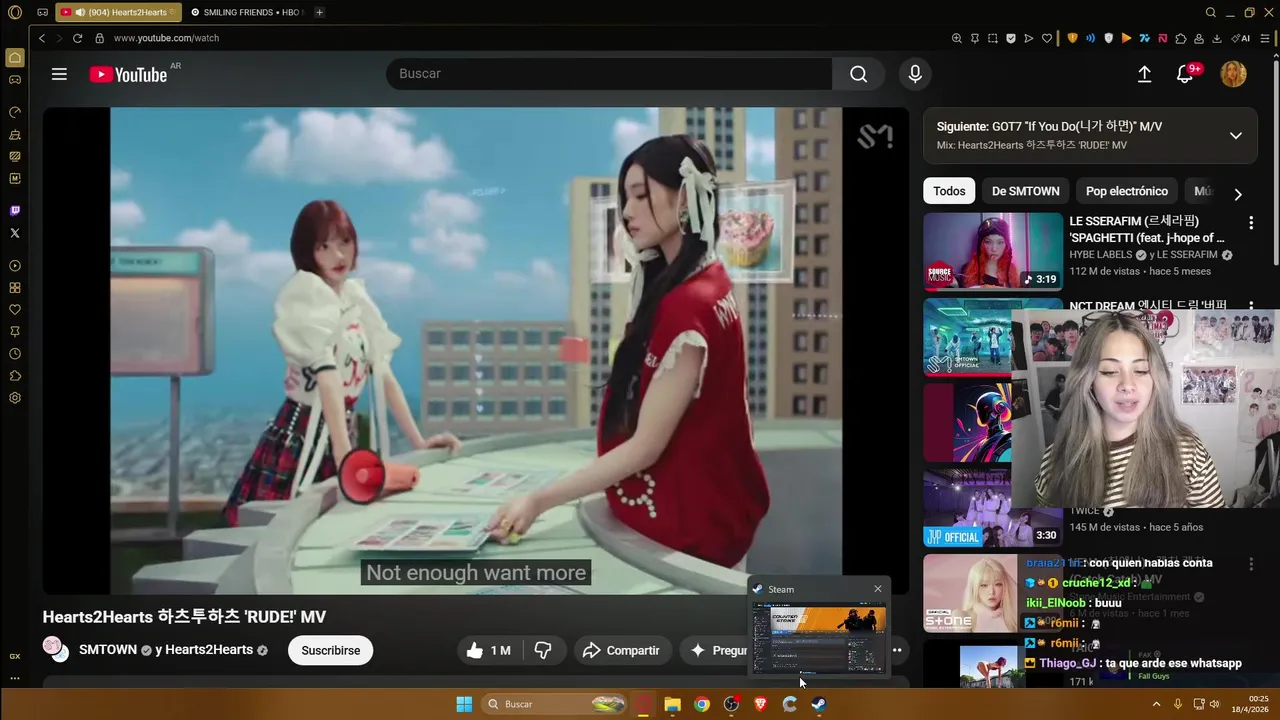Click the Steam window preview thumbnail
The height and width of the screenshot is (720, 1280).
tap(819, 638)
